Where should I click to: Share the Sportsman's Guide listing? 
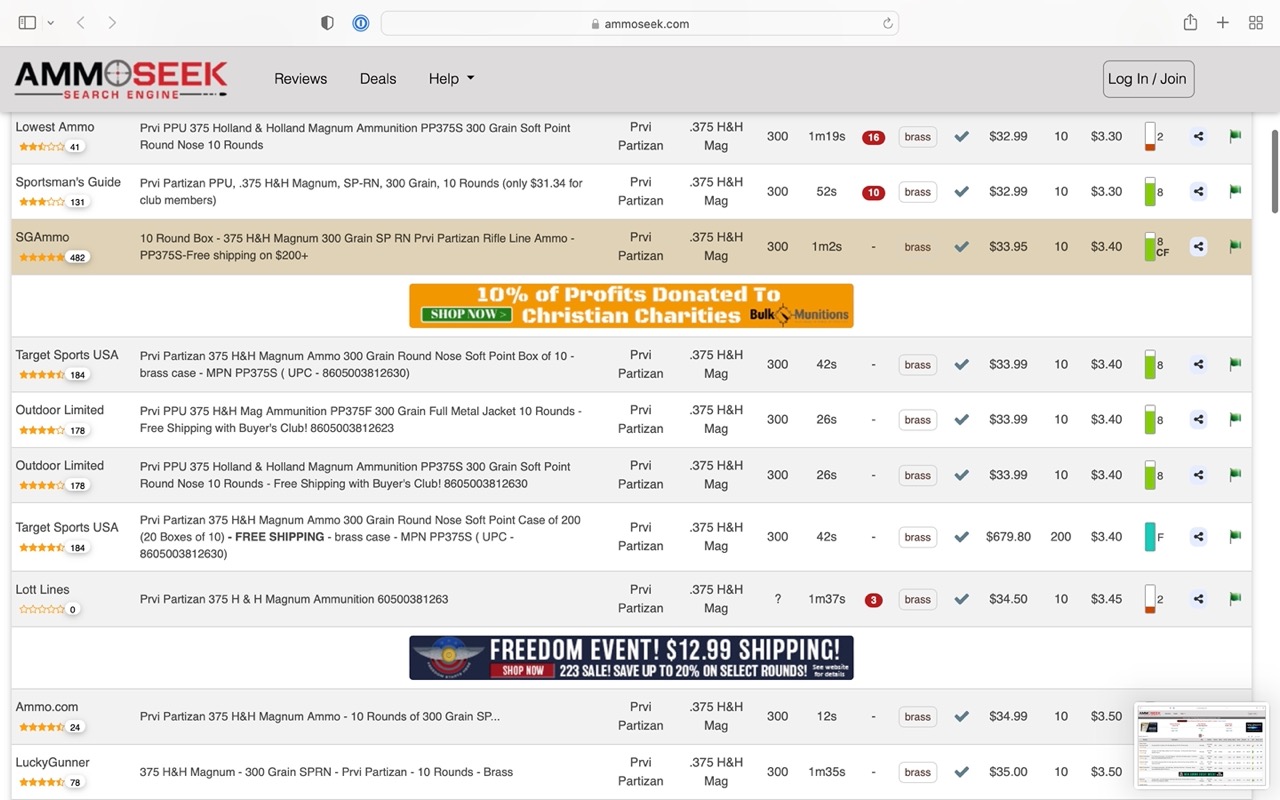point(1198,191)
